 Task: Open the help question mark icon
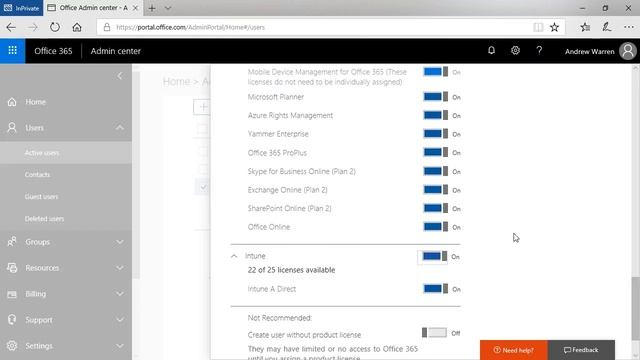pyautogui.click(x=539, y=50)
